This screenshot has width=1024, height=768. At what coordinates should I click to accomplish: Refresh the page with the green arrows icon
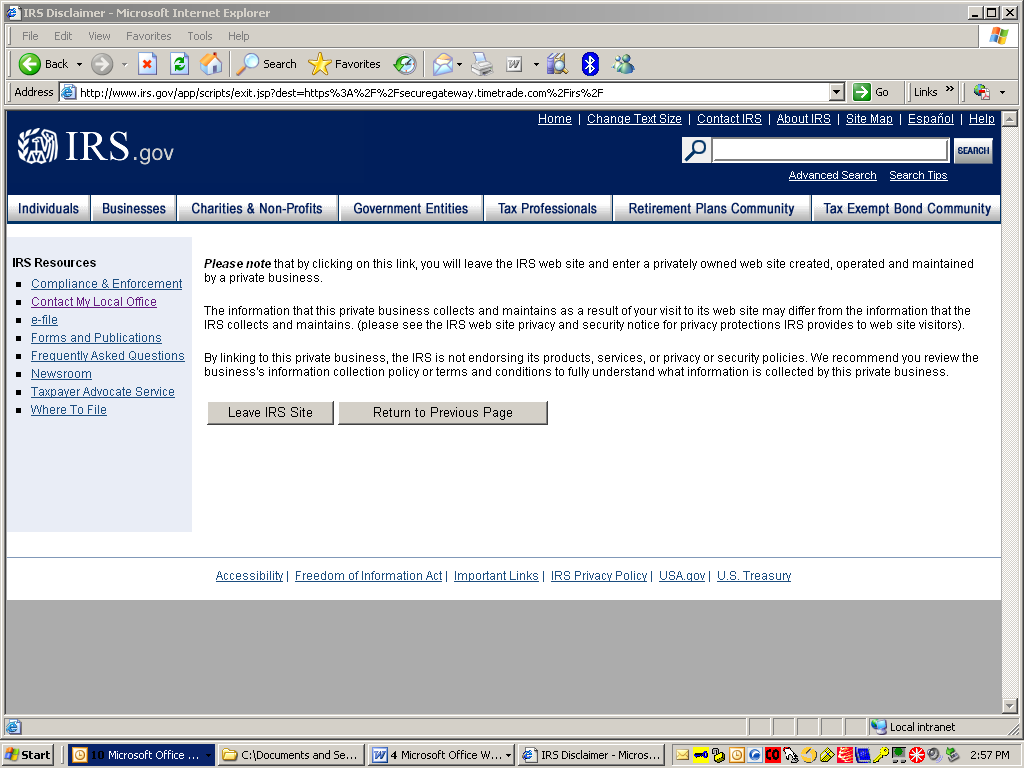click(179, 64)
